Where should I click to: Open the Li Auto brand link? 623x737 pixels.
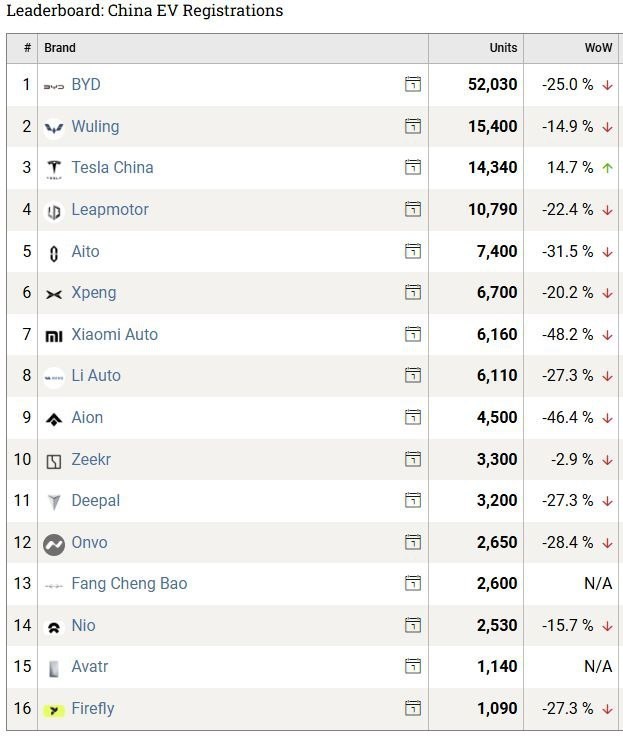pos(96,376)
